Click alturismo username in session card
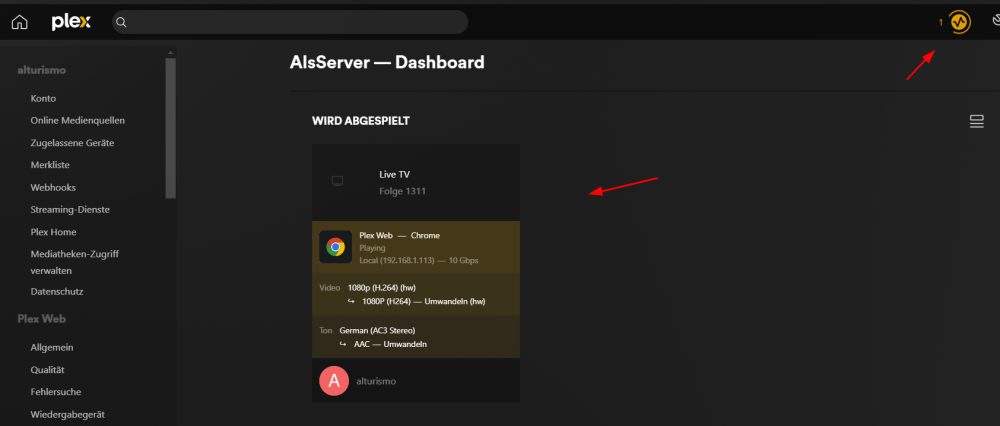 [376, 381]
